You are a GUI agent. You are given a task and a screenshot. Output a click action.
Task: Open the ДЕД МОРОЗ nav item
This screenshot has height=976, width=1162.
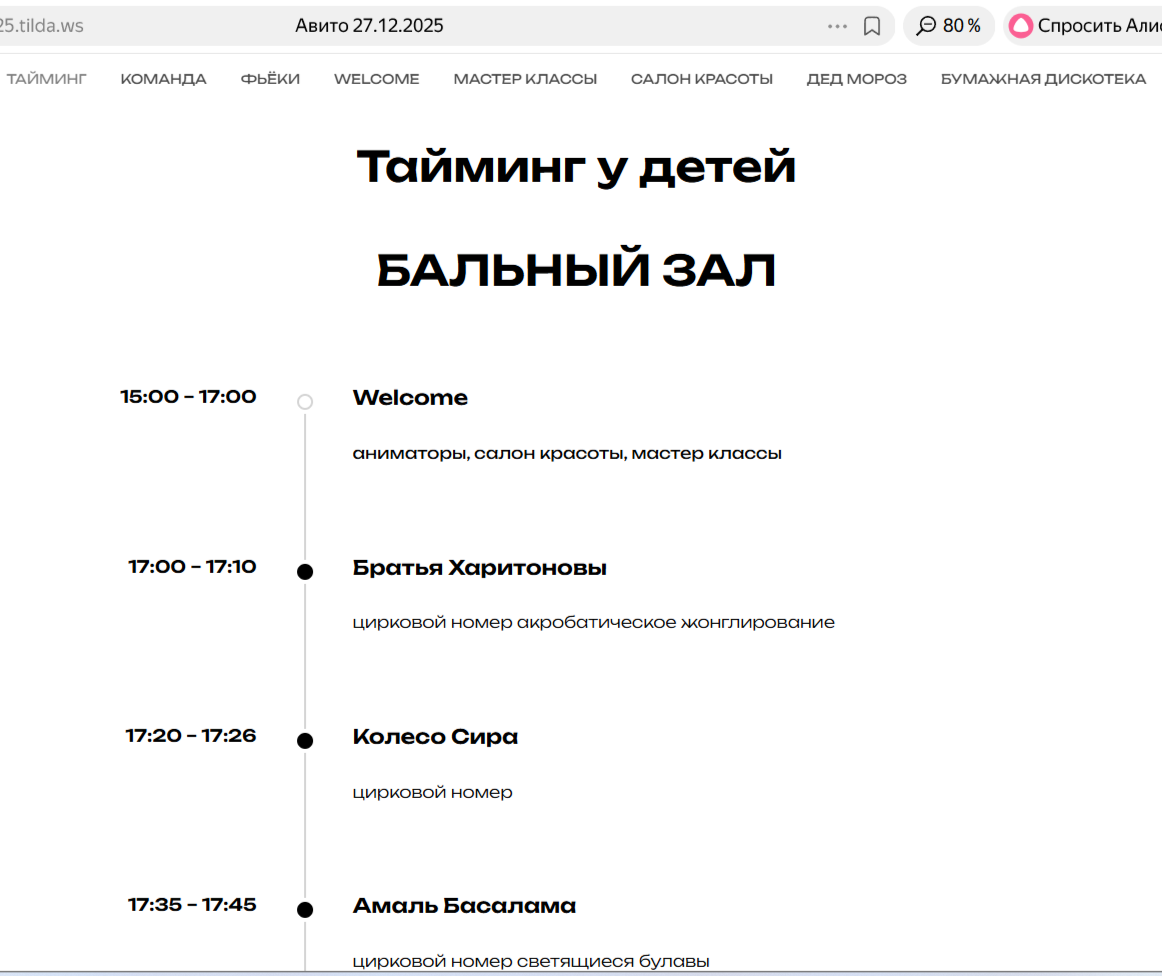(x=857, y=79)
